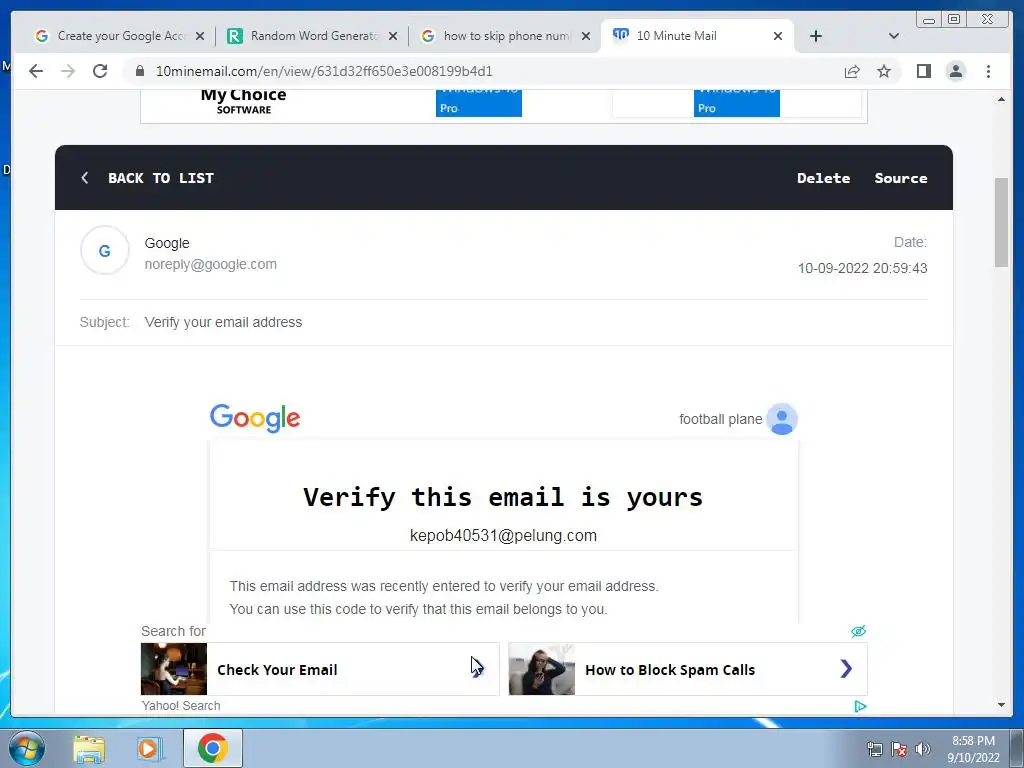Open the Chrome side panel icon
Screen dimensions: 1024x768
(x=923, y=71)
